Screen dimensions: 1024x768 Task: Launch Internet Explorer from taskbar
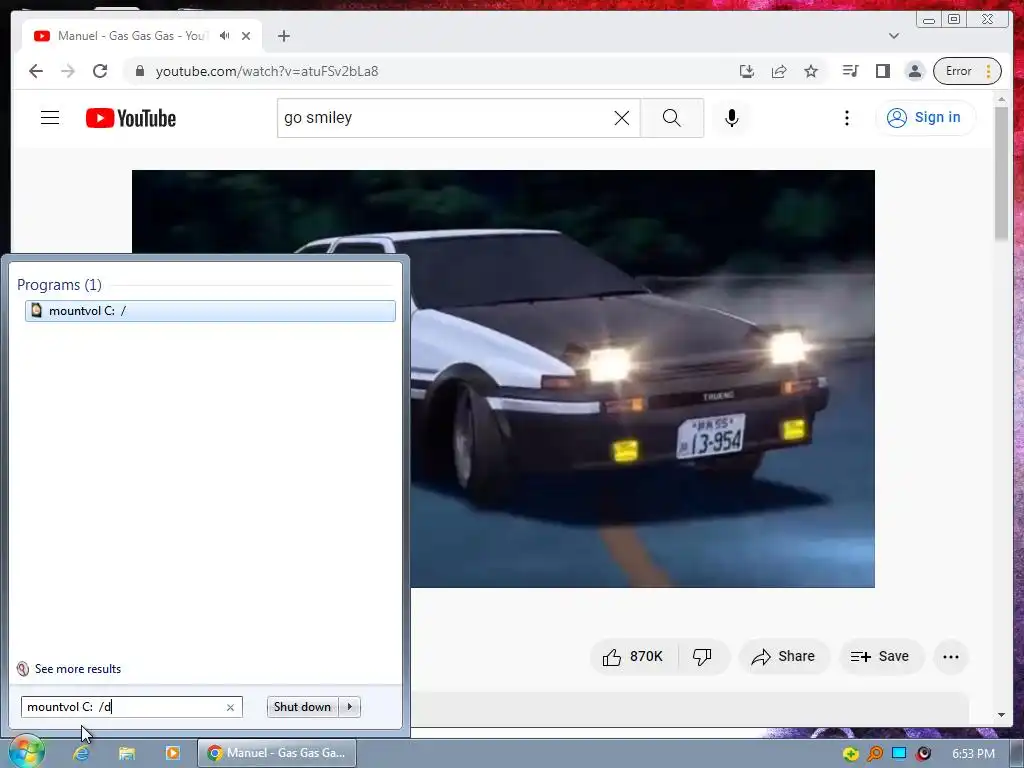tap(81, 753)
